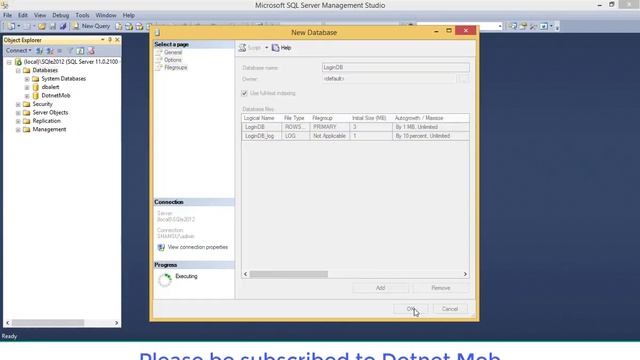Toggle the Use full-text indexing checkbox
The height and width of the screenshot is (360, 640).
click(244, 93)
